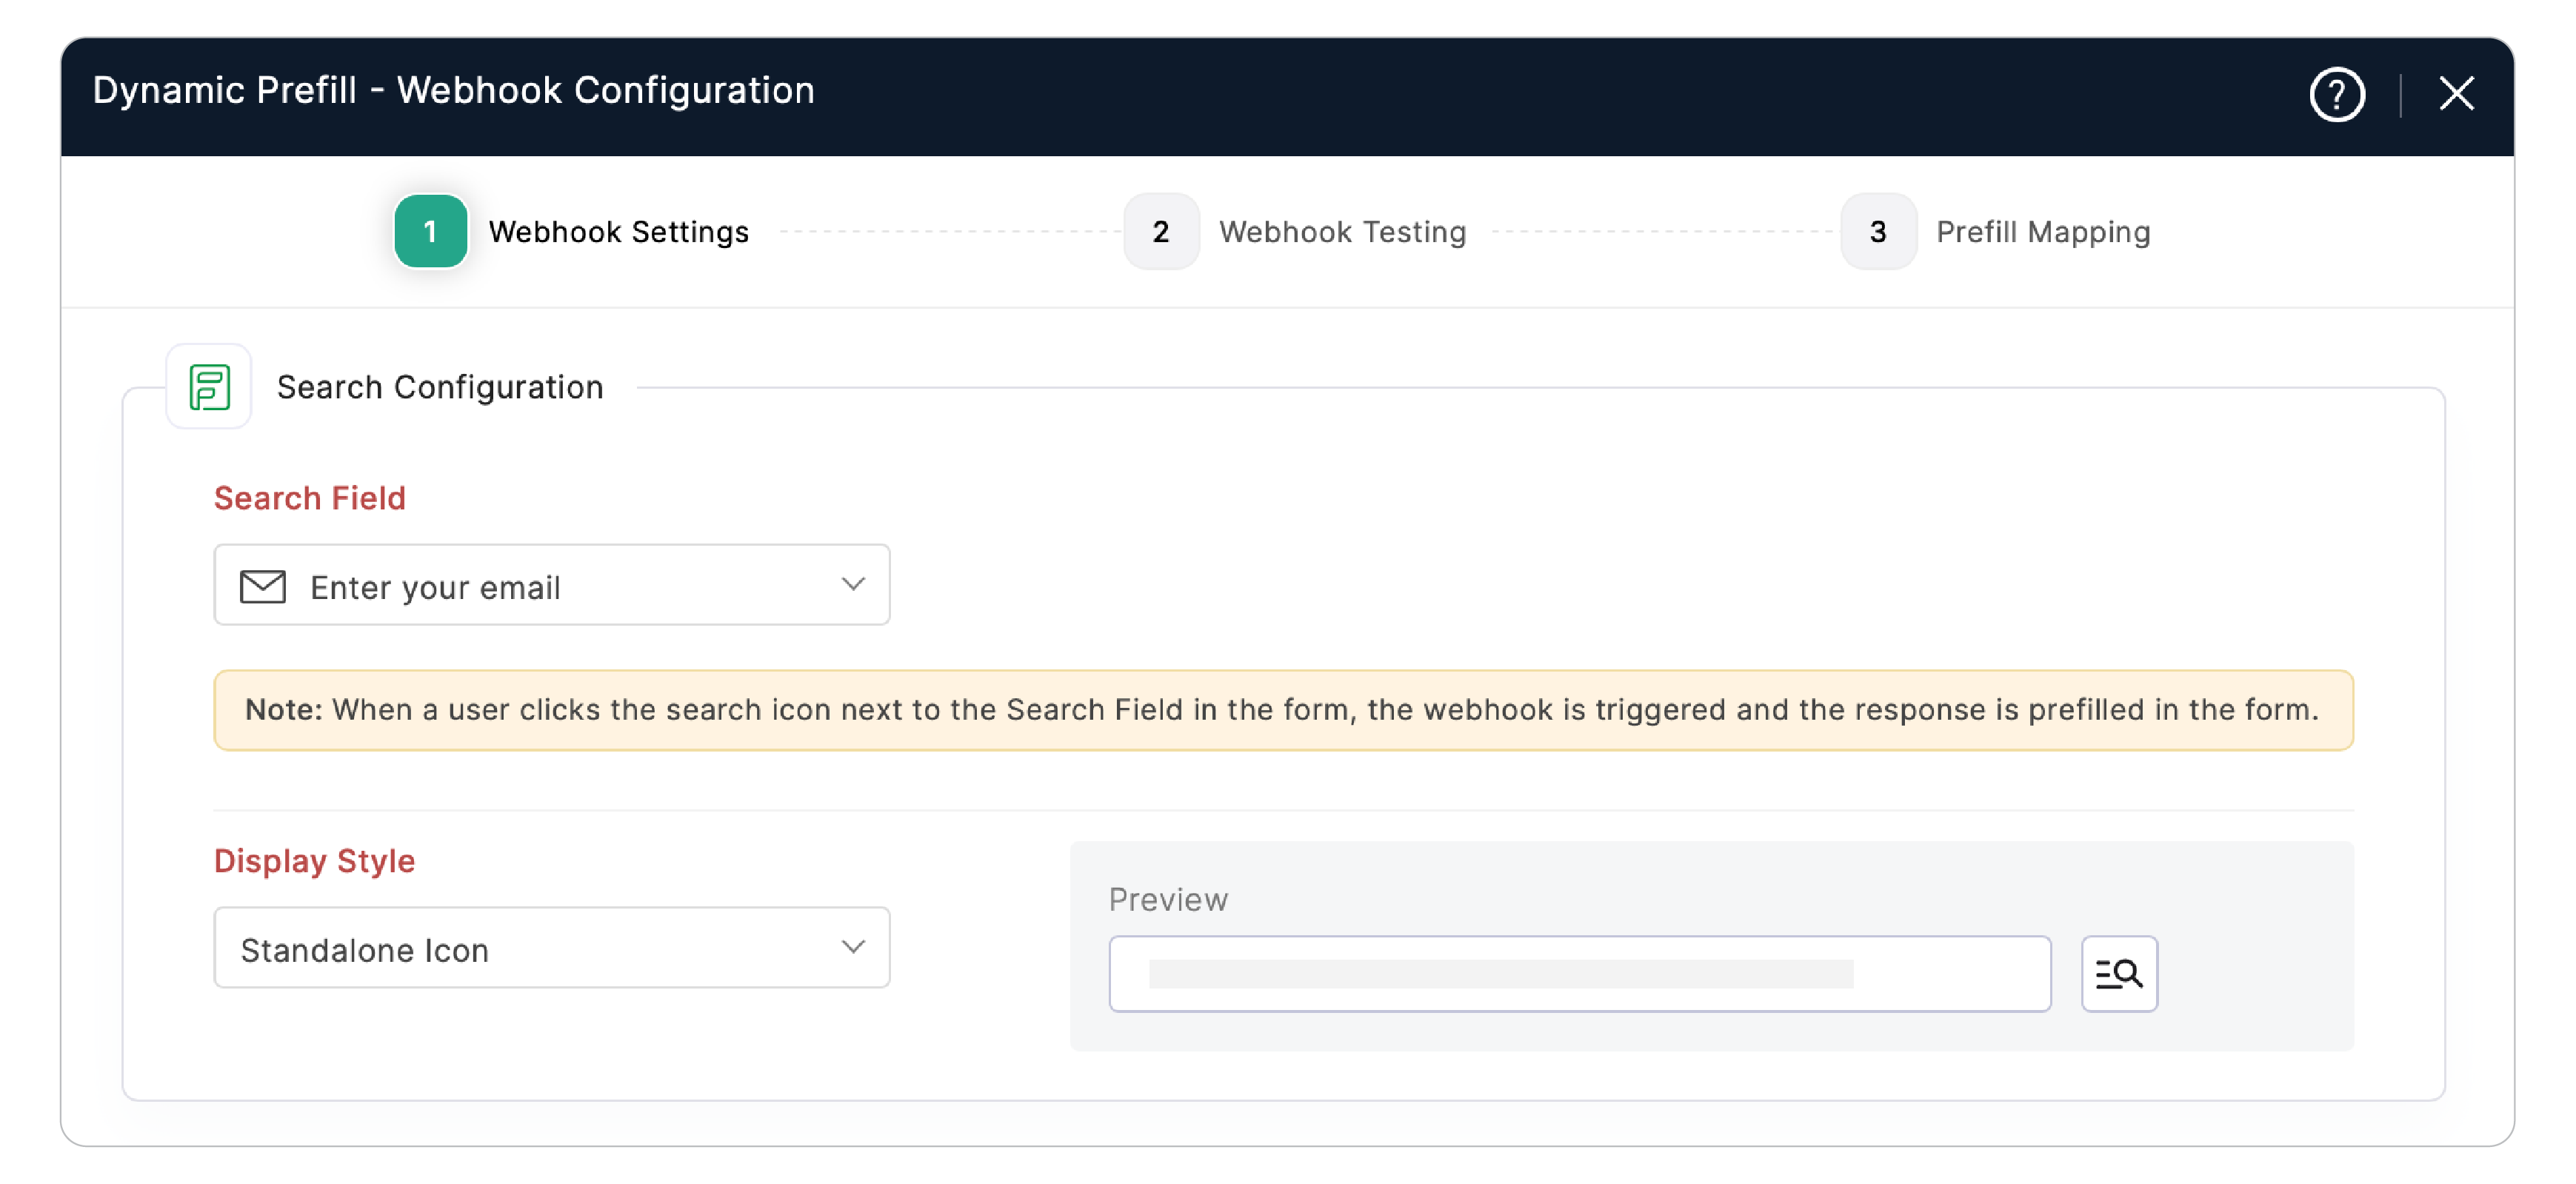Click the Search Configuration heading

pos(440,387)
